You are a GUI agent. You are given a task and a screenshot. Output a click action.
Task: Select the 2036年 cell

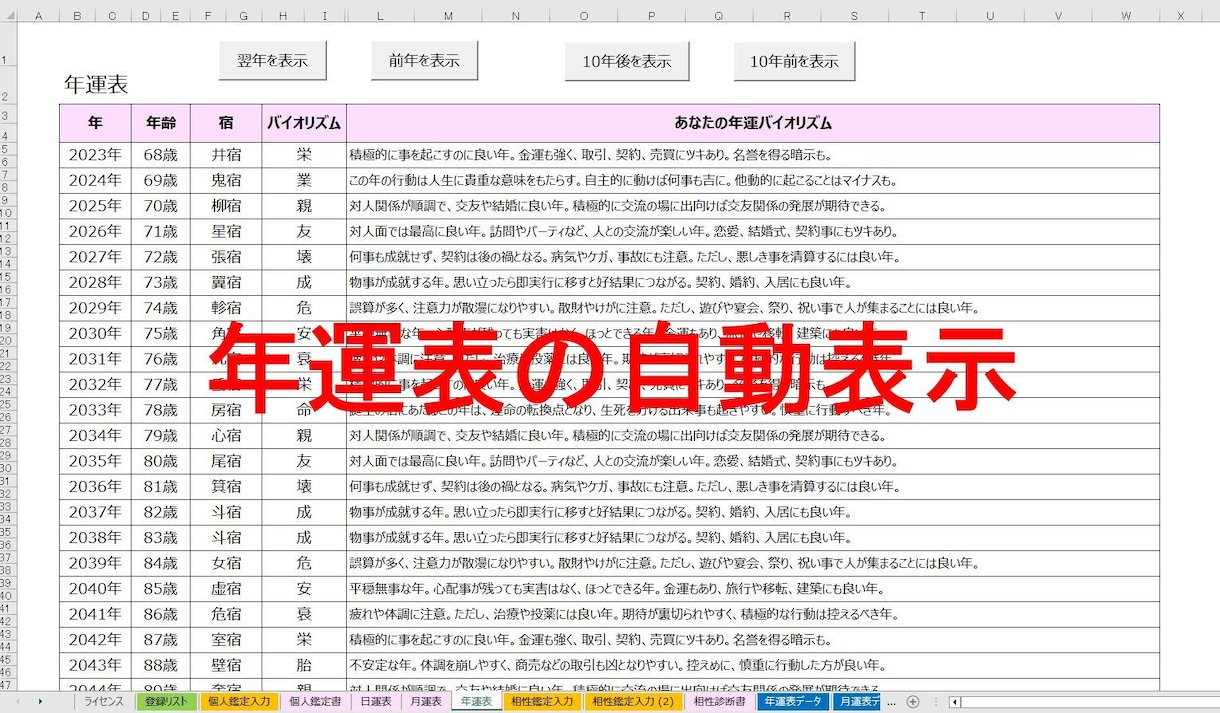coord(95,487)
